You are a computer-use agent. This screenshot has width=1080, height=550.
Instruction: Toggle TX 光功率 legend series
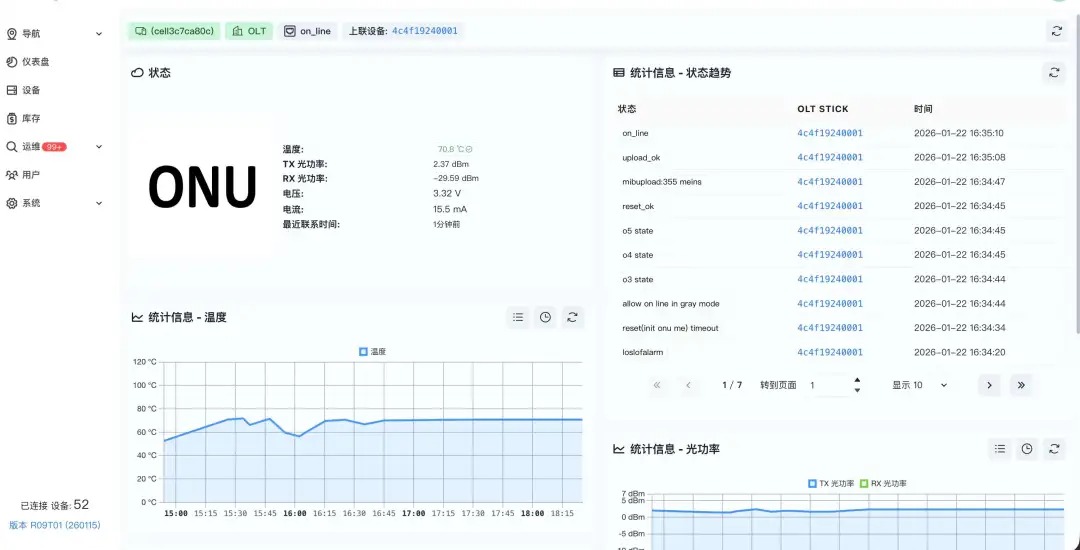tap(831, 484)
